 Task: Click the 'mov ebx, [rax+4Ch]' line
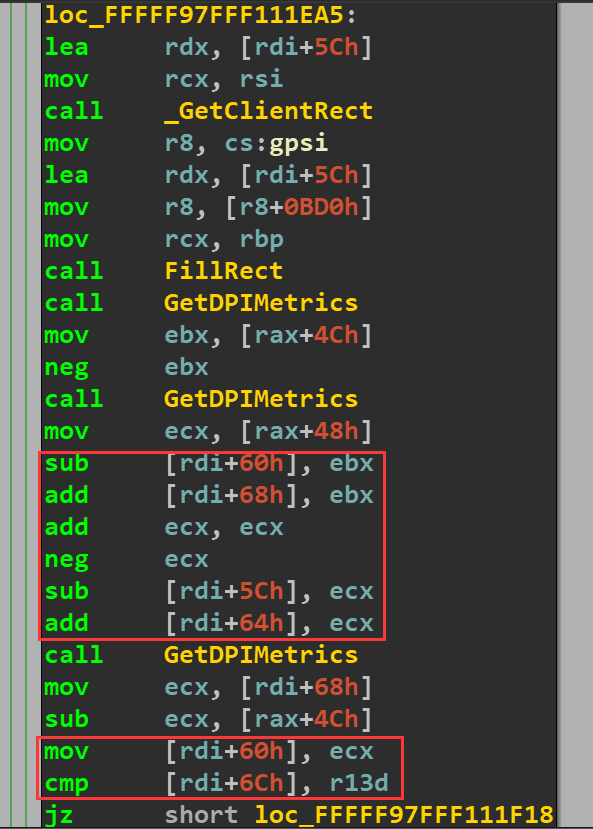pyautogui.click(x=208, y=335)
